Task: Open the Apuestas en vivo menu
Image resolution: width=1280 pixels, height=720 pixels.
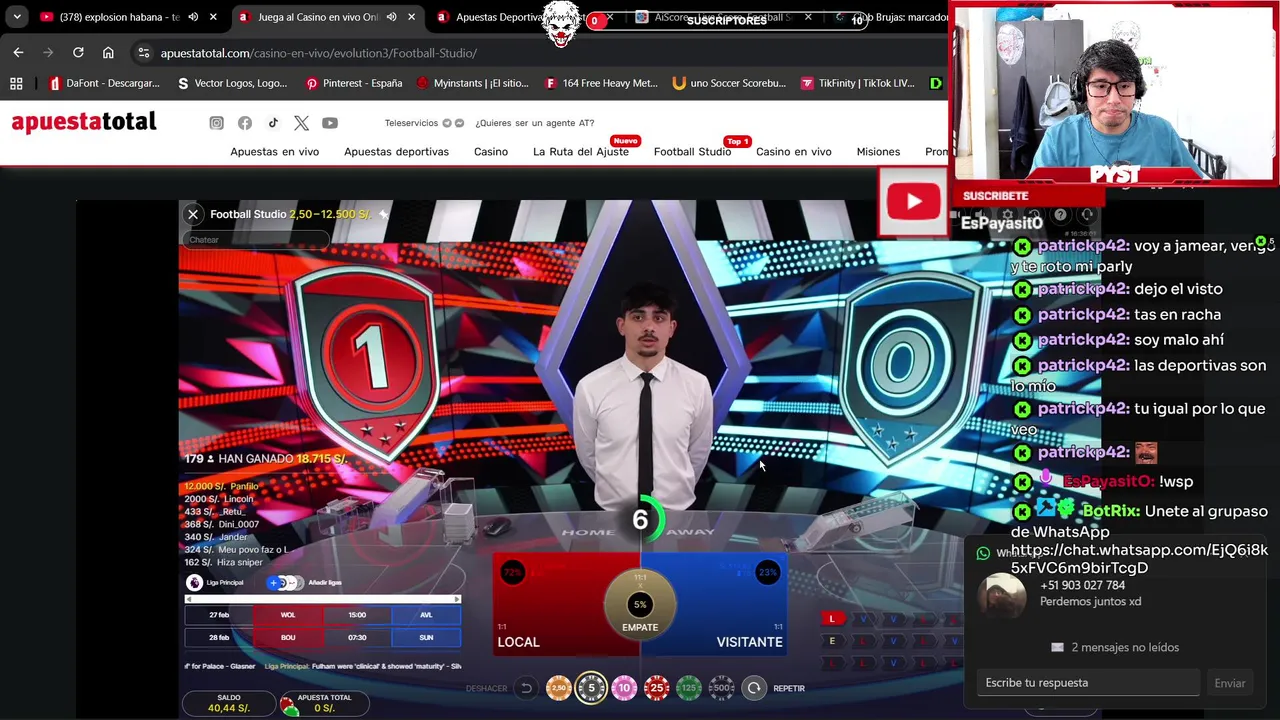Action: [x=275, y=152]
